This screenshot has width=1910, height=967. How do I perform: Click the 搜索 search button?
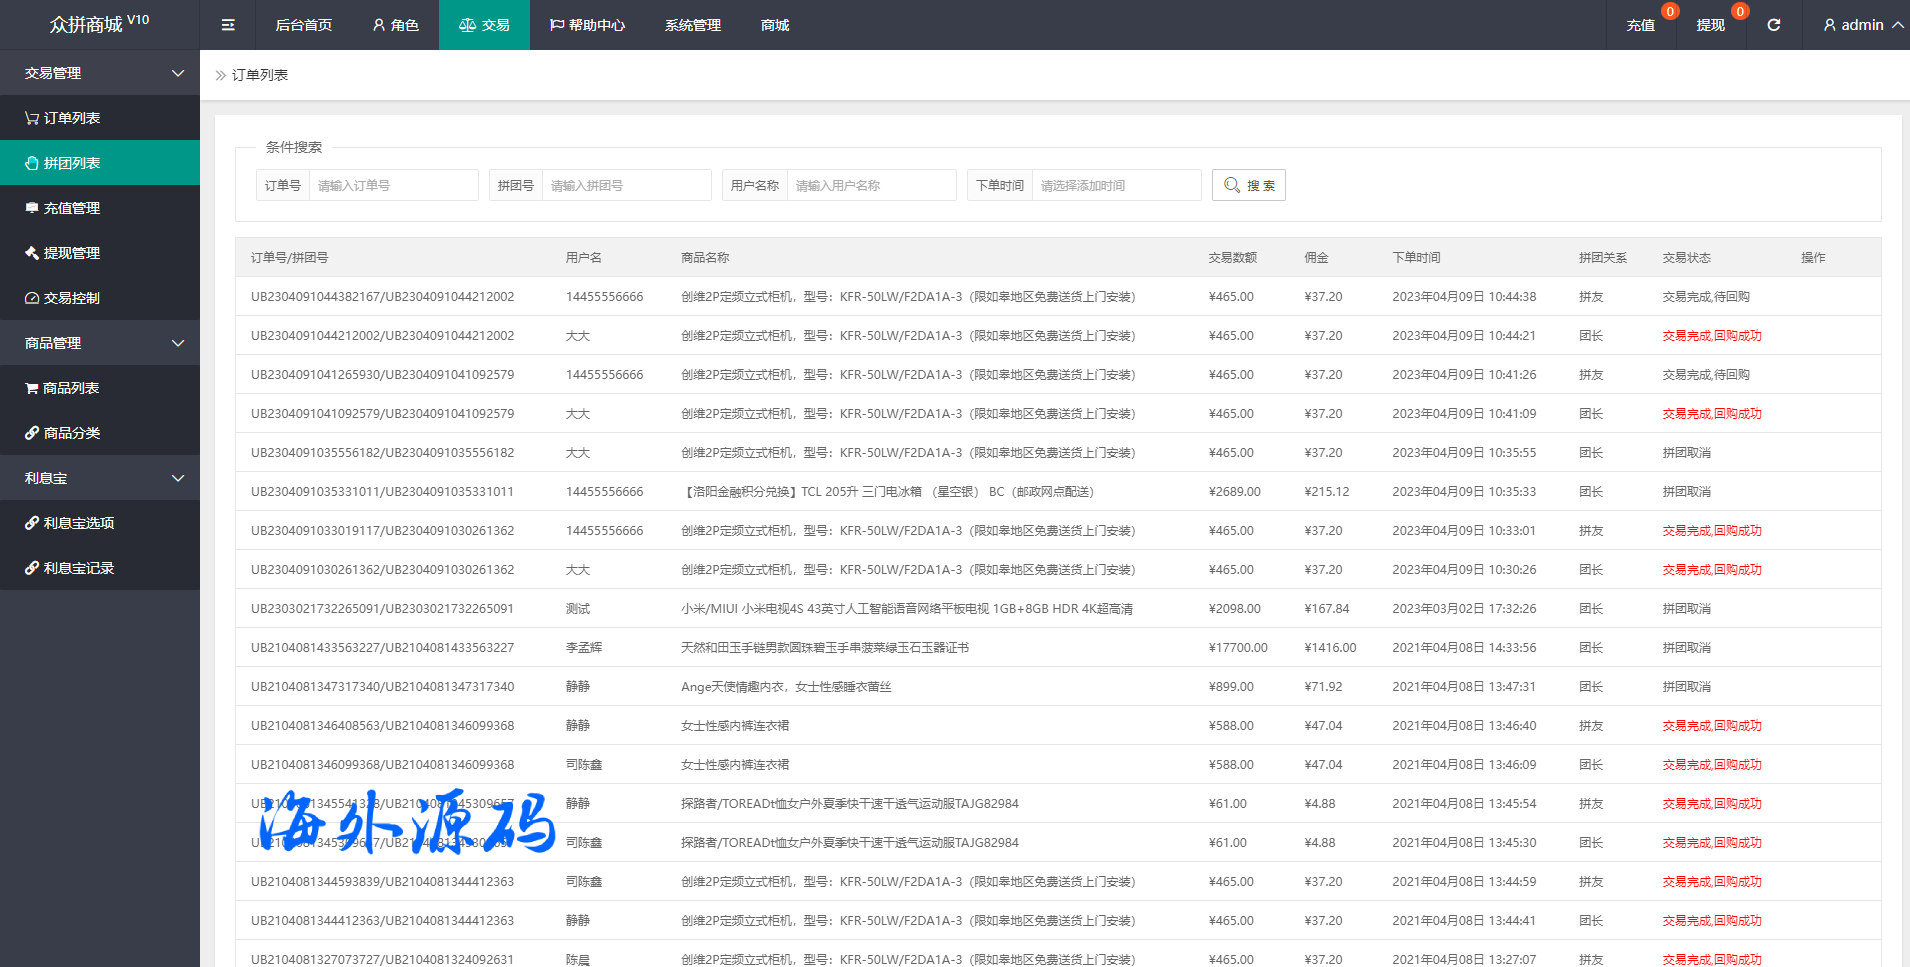pyautogui.click(x=1248, y=185)
